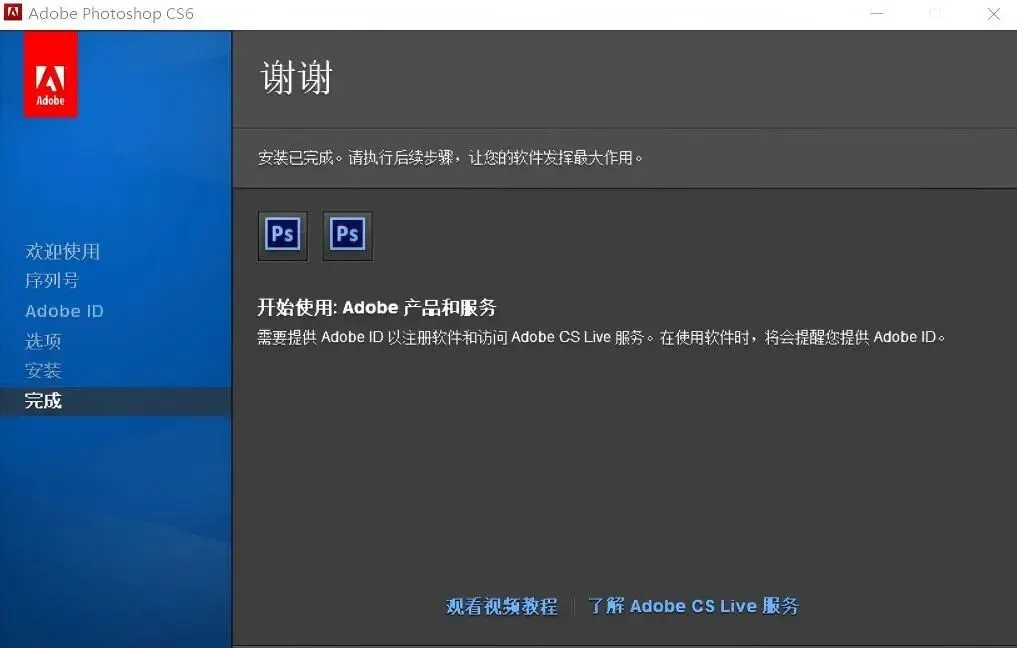This screenshot has width=1017, height=648.
Task: Click the 需要提供 Adobe ID description text
Action: (x=601, y=337)
